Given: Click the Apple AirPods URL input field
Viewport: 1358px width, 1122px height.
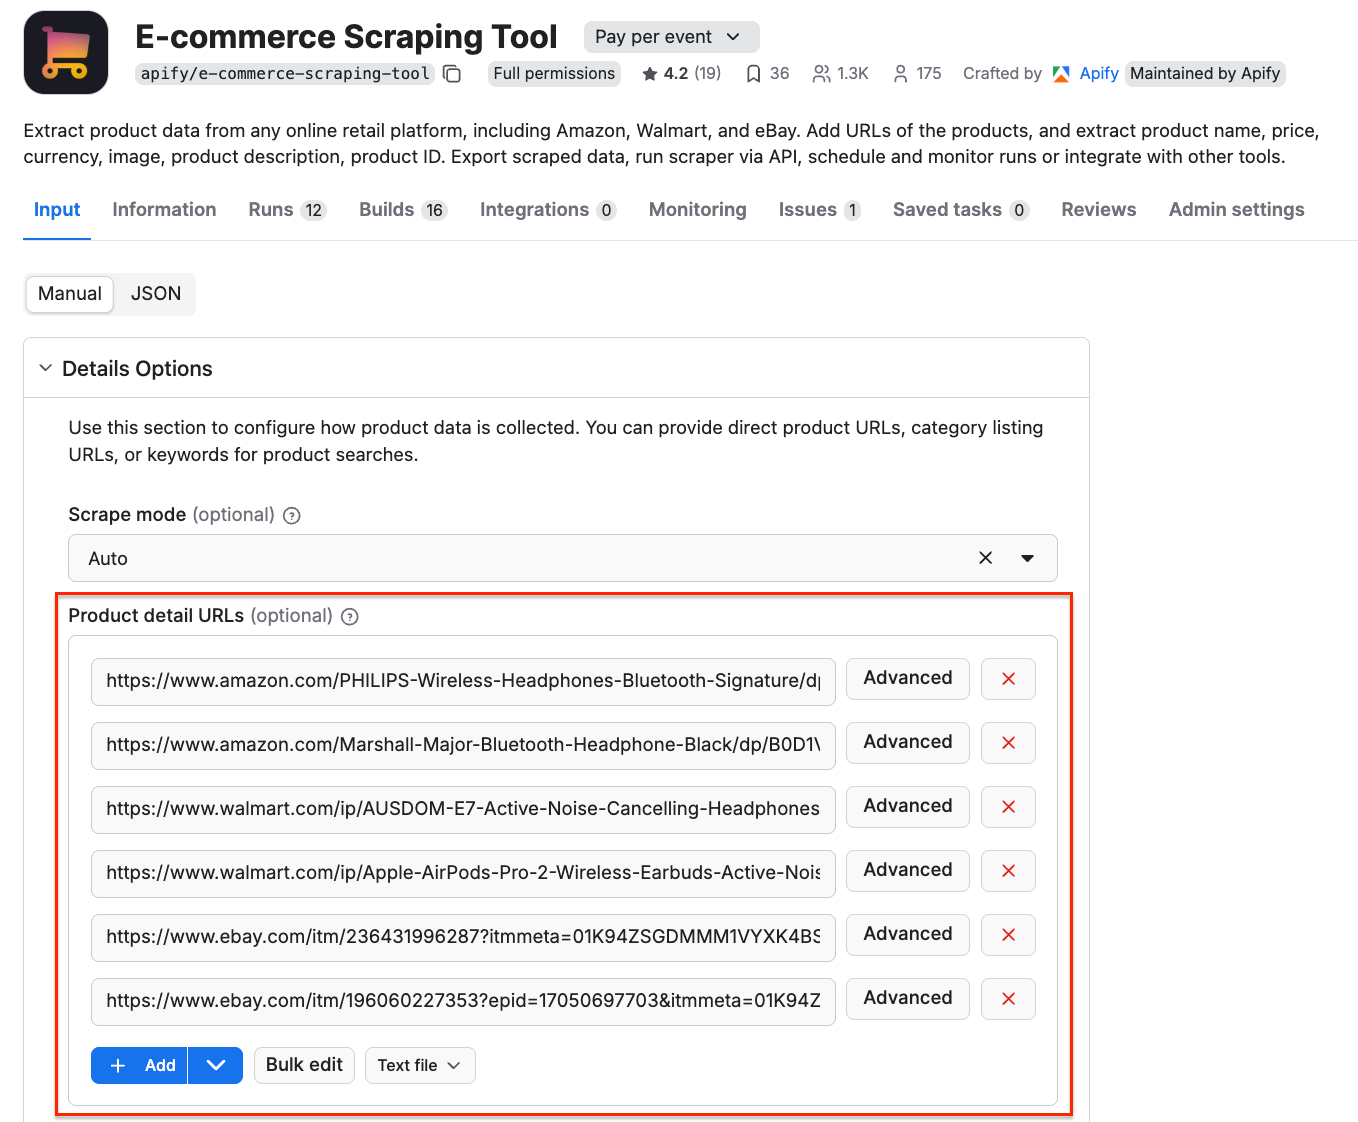Looking at the screenshot, I should click(x=463, y=871).
